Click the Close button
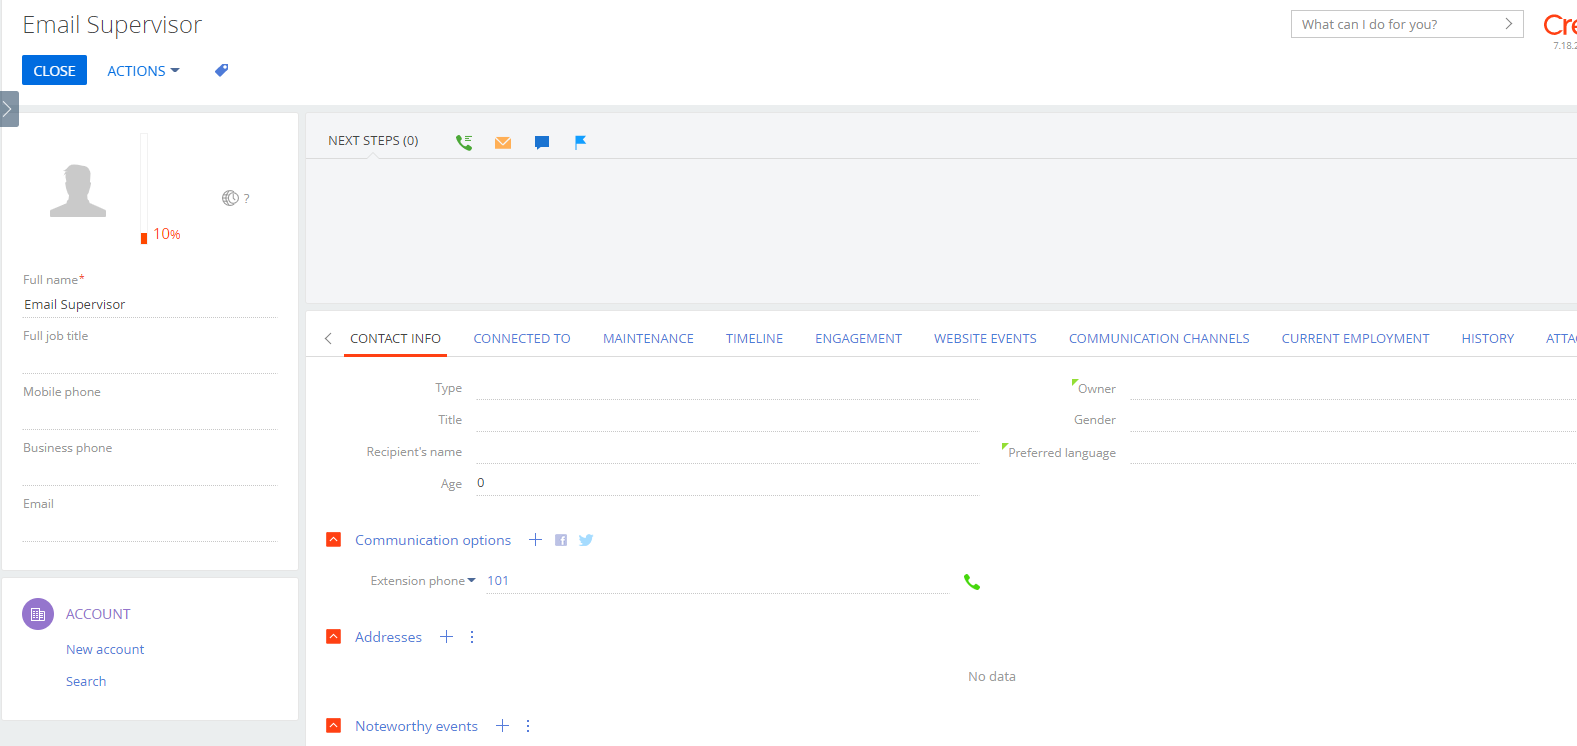The height and width of the screenshot is (746, 1577). tap(54, 71)
